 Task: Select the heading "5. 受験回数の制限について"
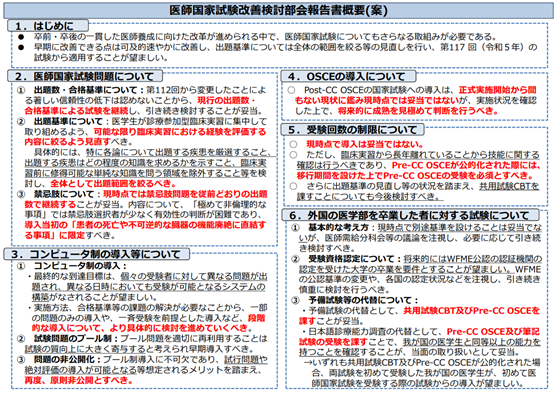[352, 130]
